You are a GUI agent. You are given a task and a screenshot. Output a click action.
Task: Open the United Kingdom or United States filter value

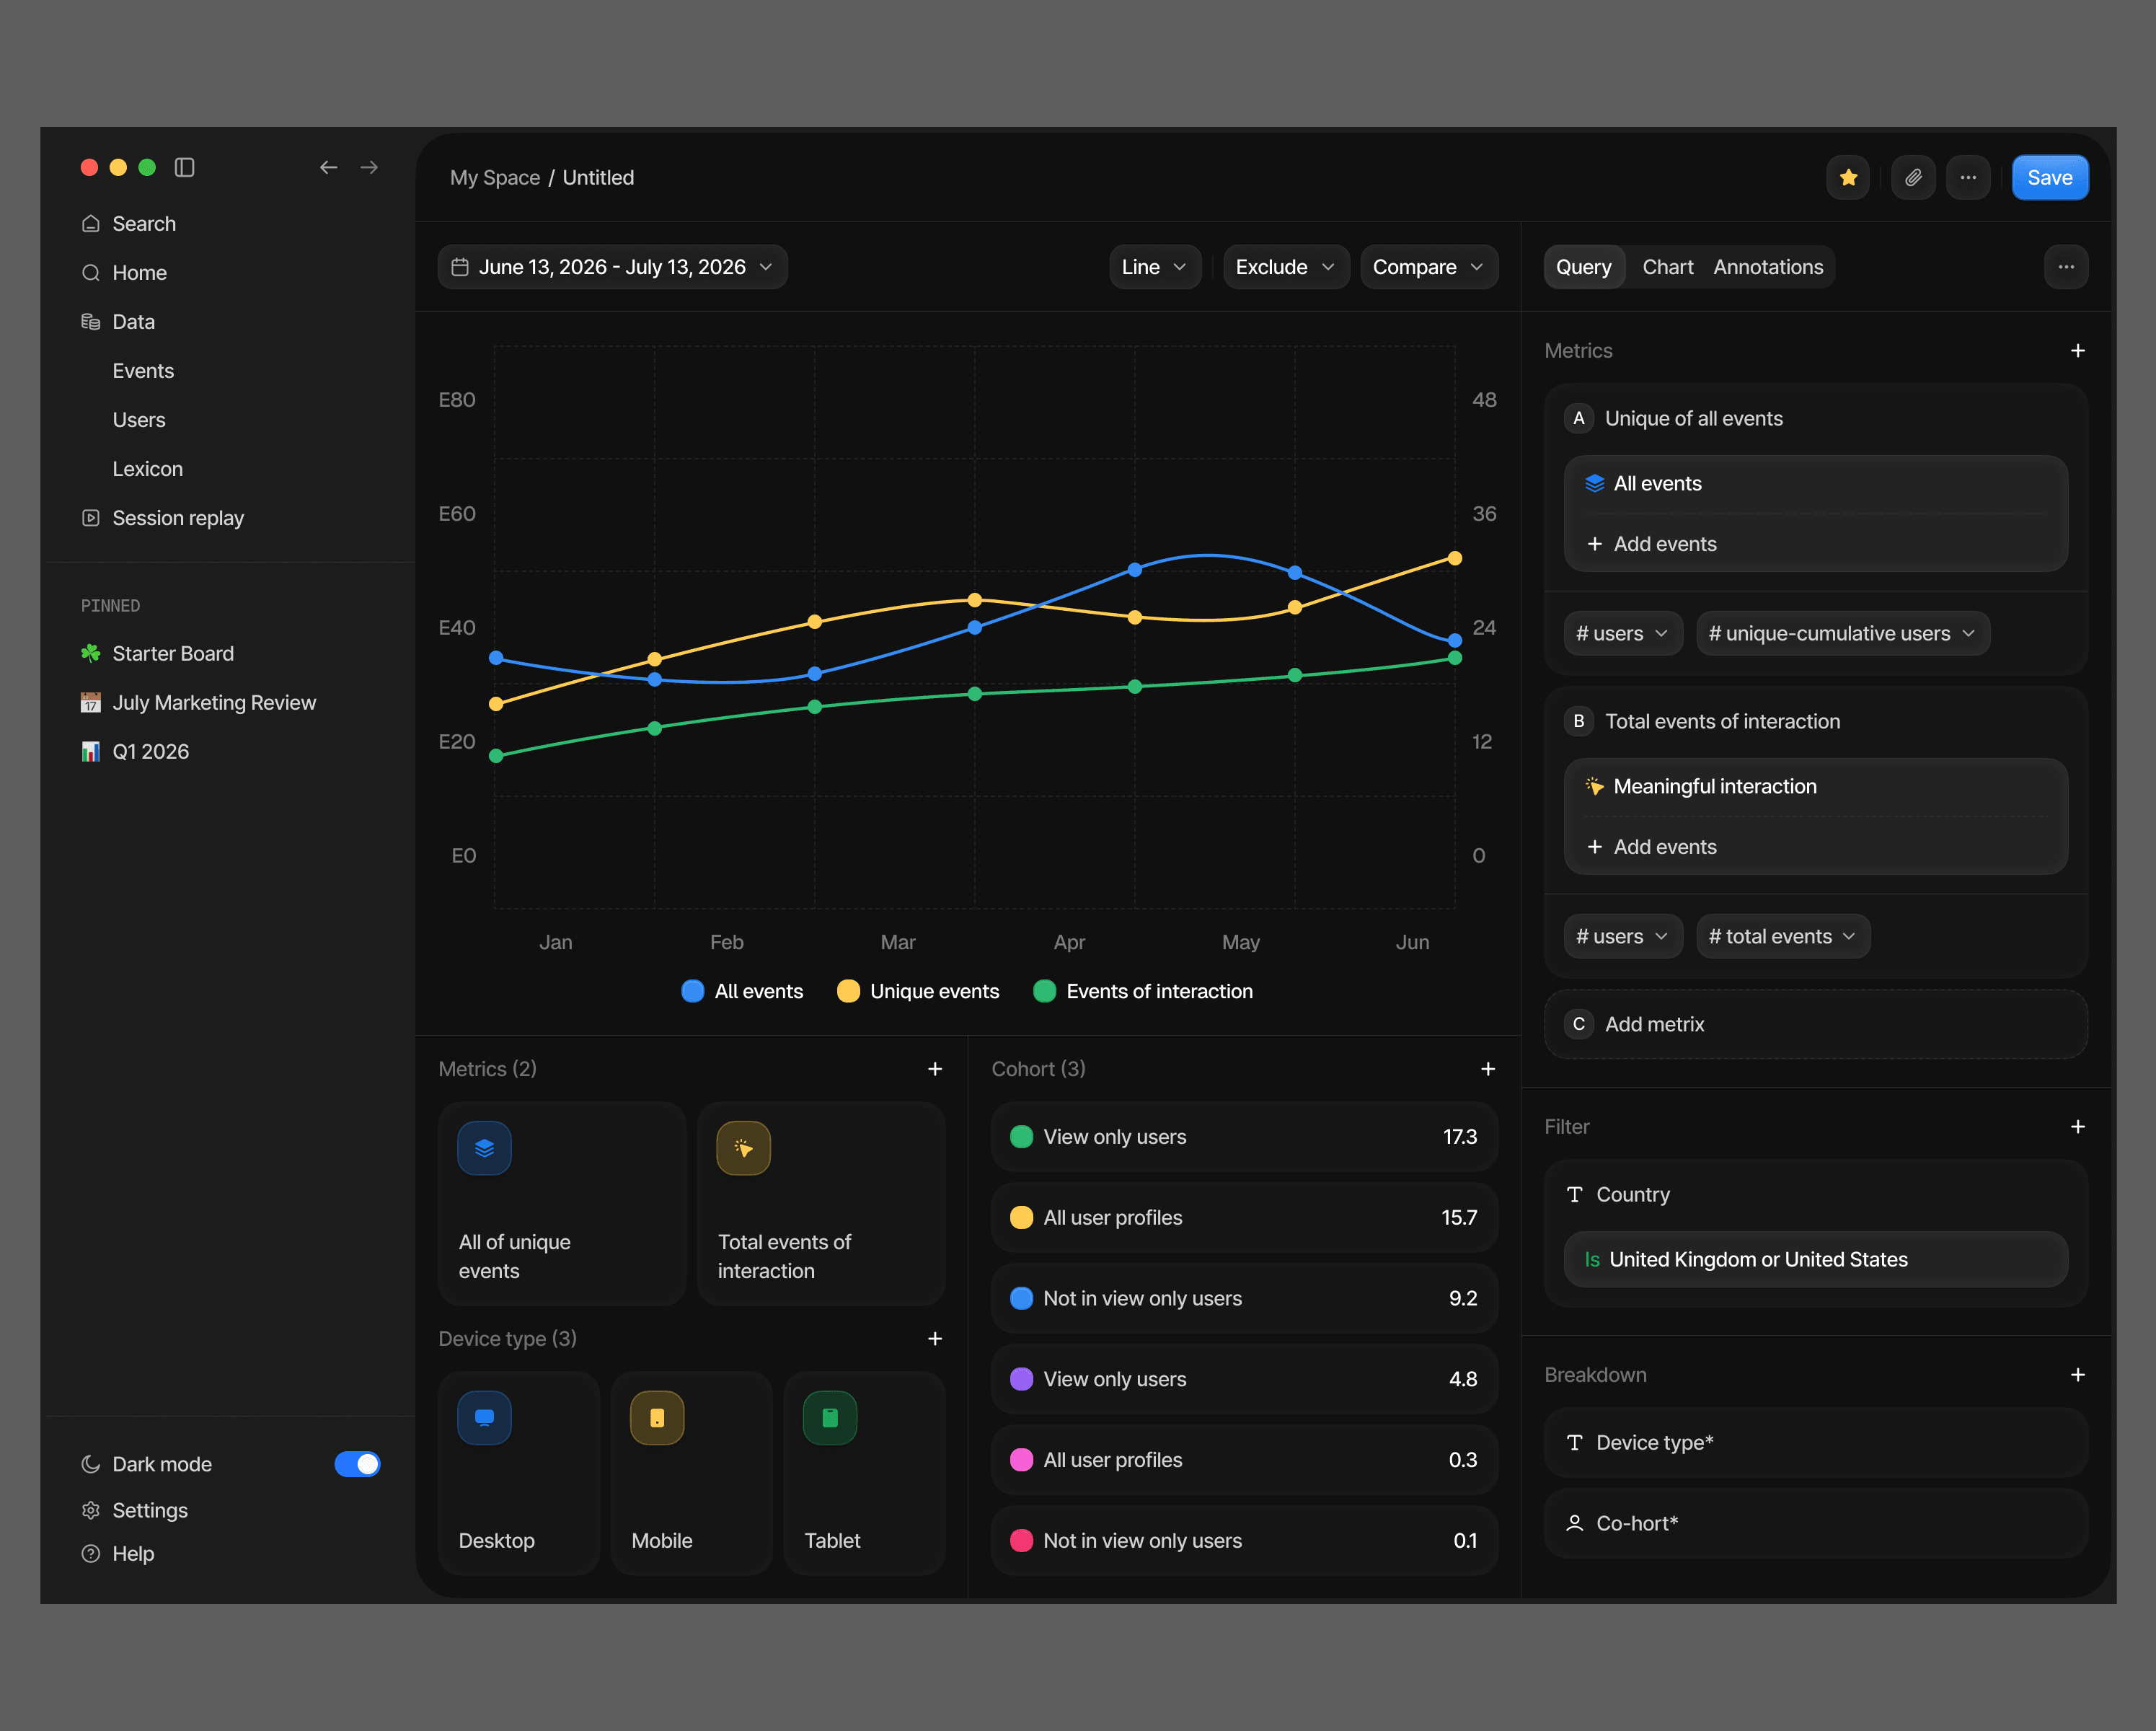coord(1815,1260)
